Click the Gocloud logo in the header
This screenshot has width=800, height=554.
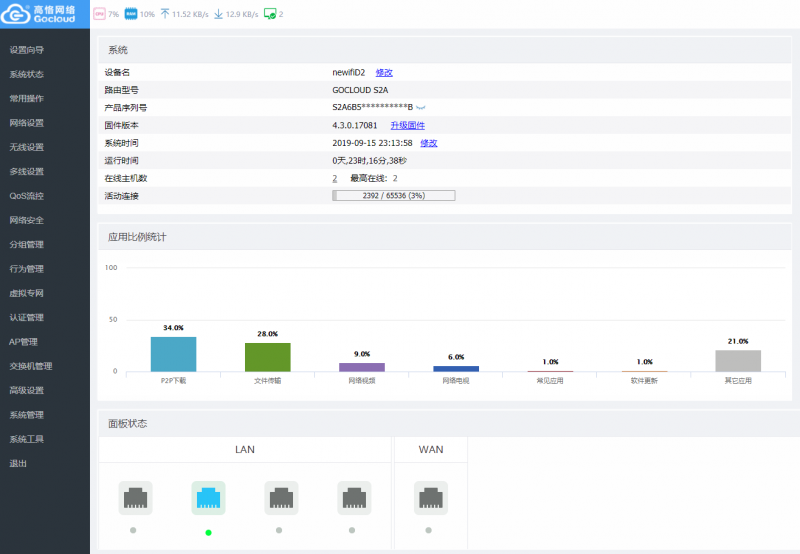click(44, 14)
